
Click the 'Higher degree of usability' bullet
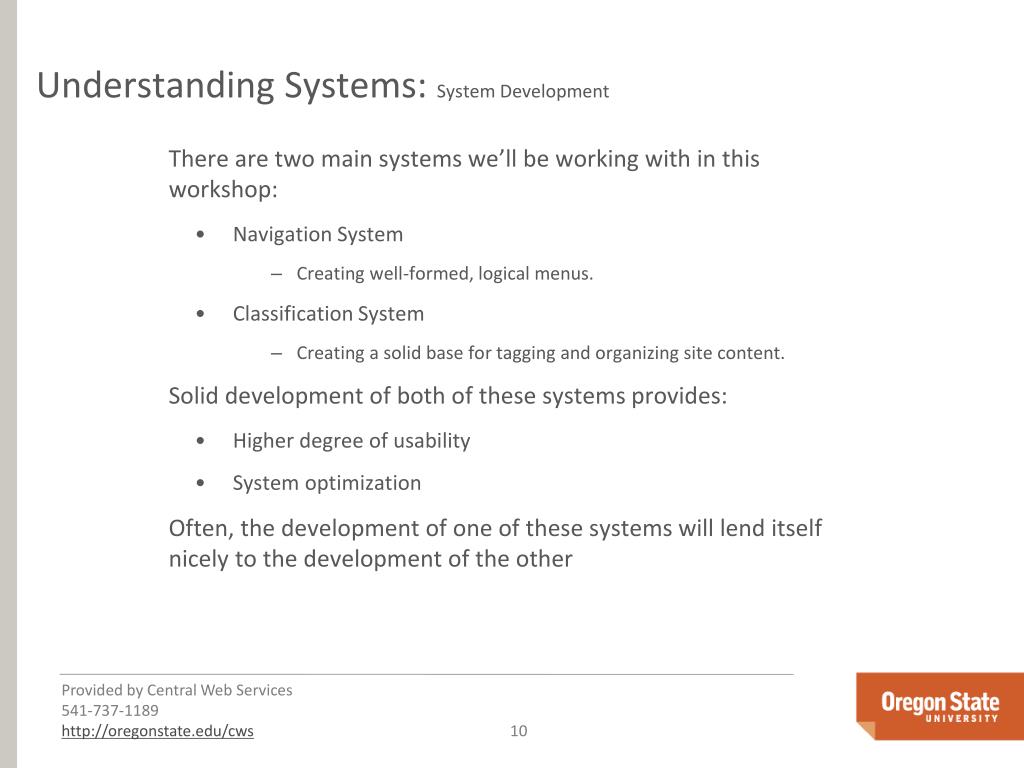click(351, 441)
